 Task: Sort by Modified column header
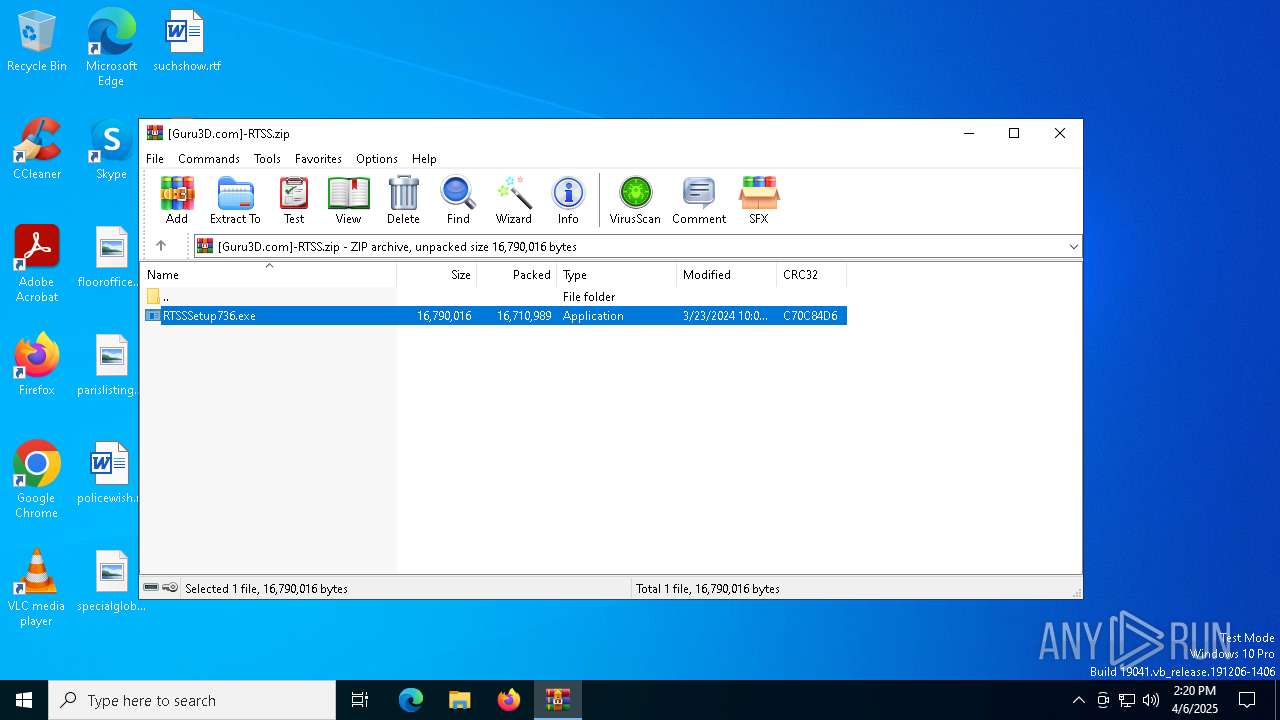pos(727,275)
